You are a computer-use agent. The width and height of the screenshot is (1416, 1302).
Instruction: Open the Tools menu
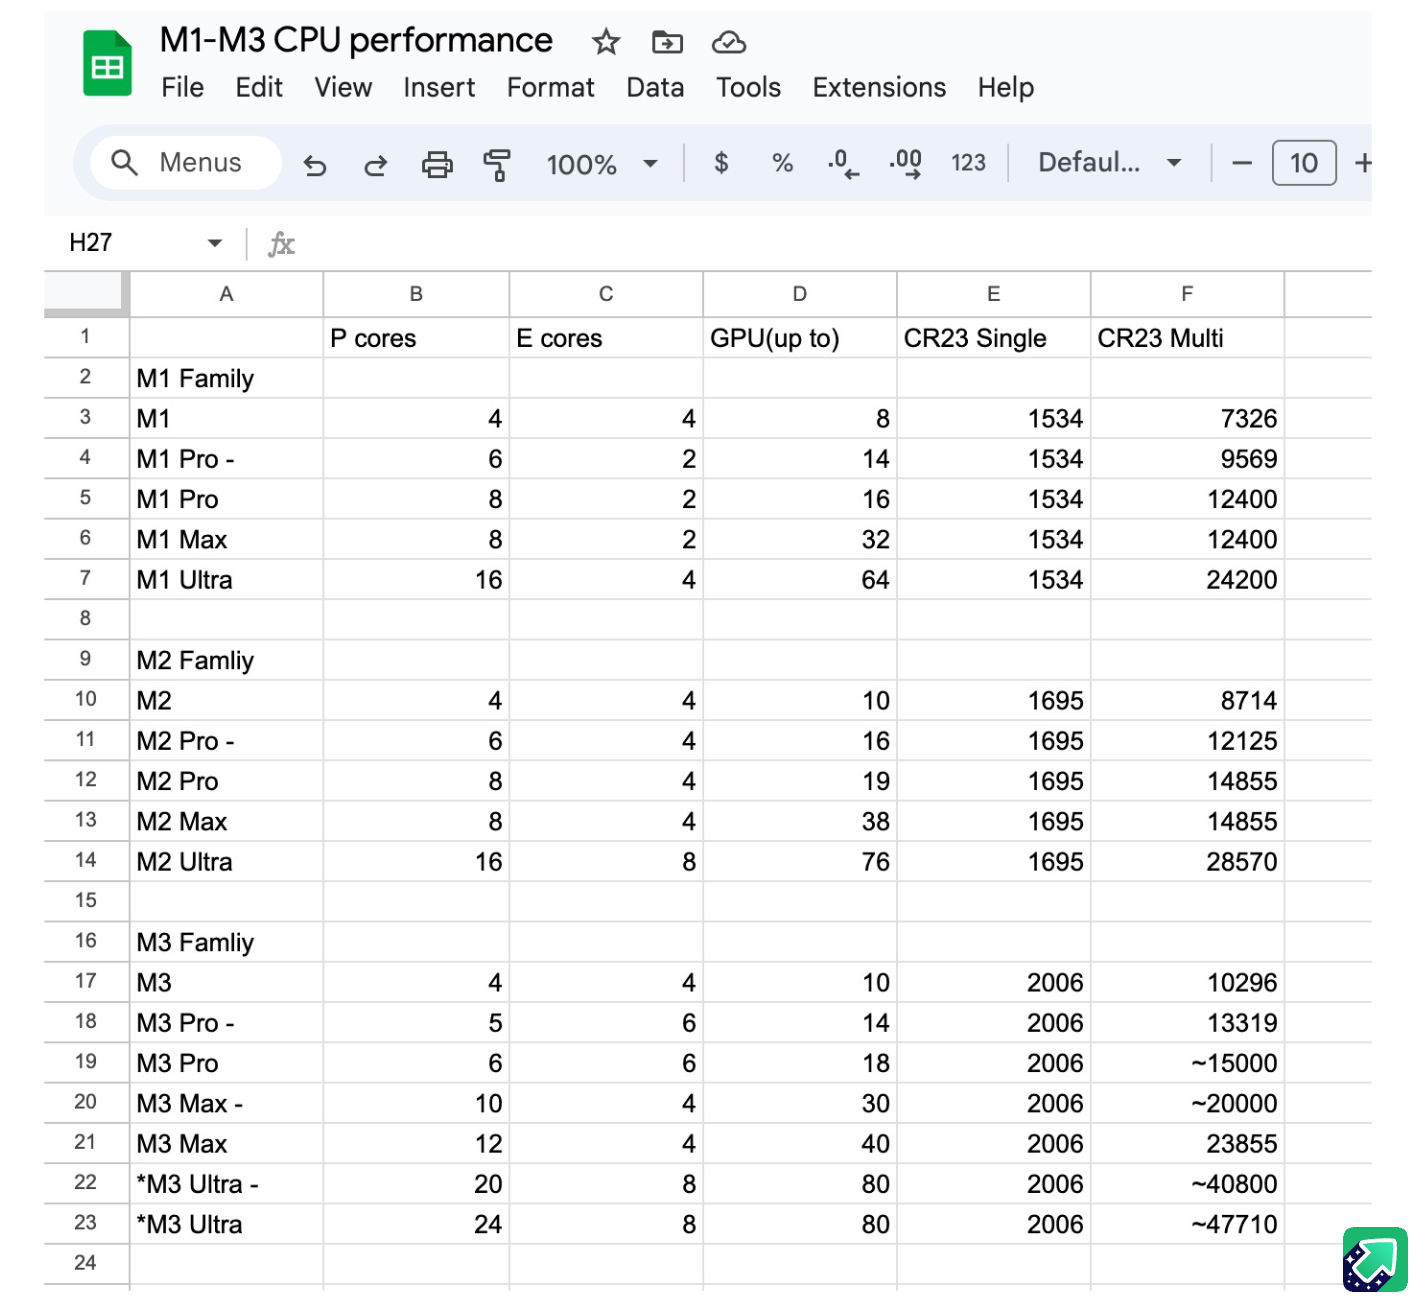tap(748, 88)
